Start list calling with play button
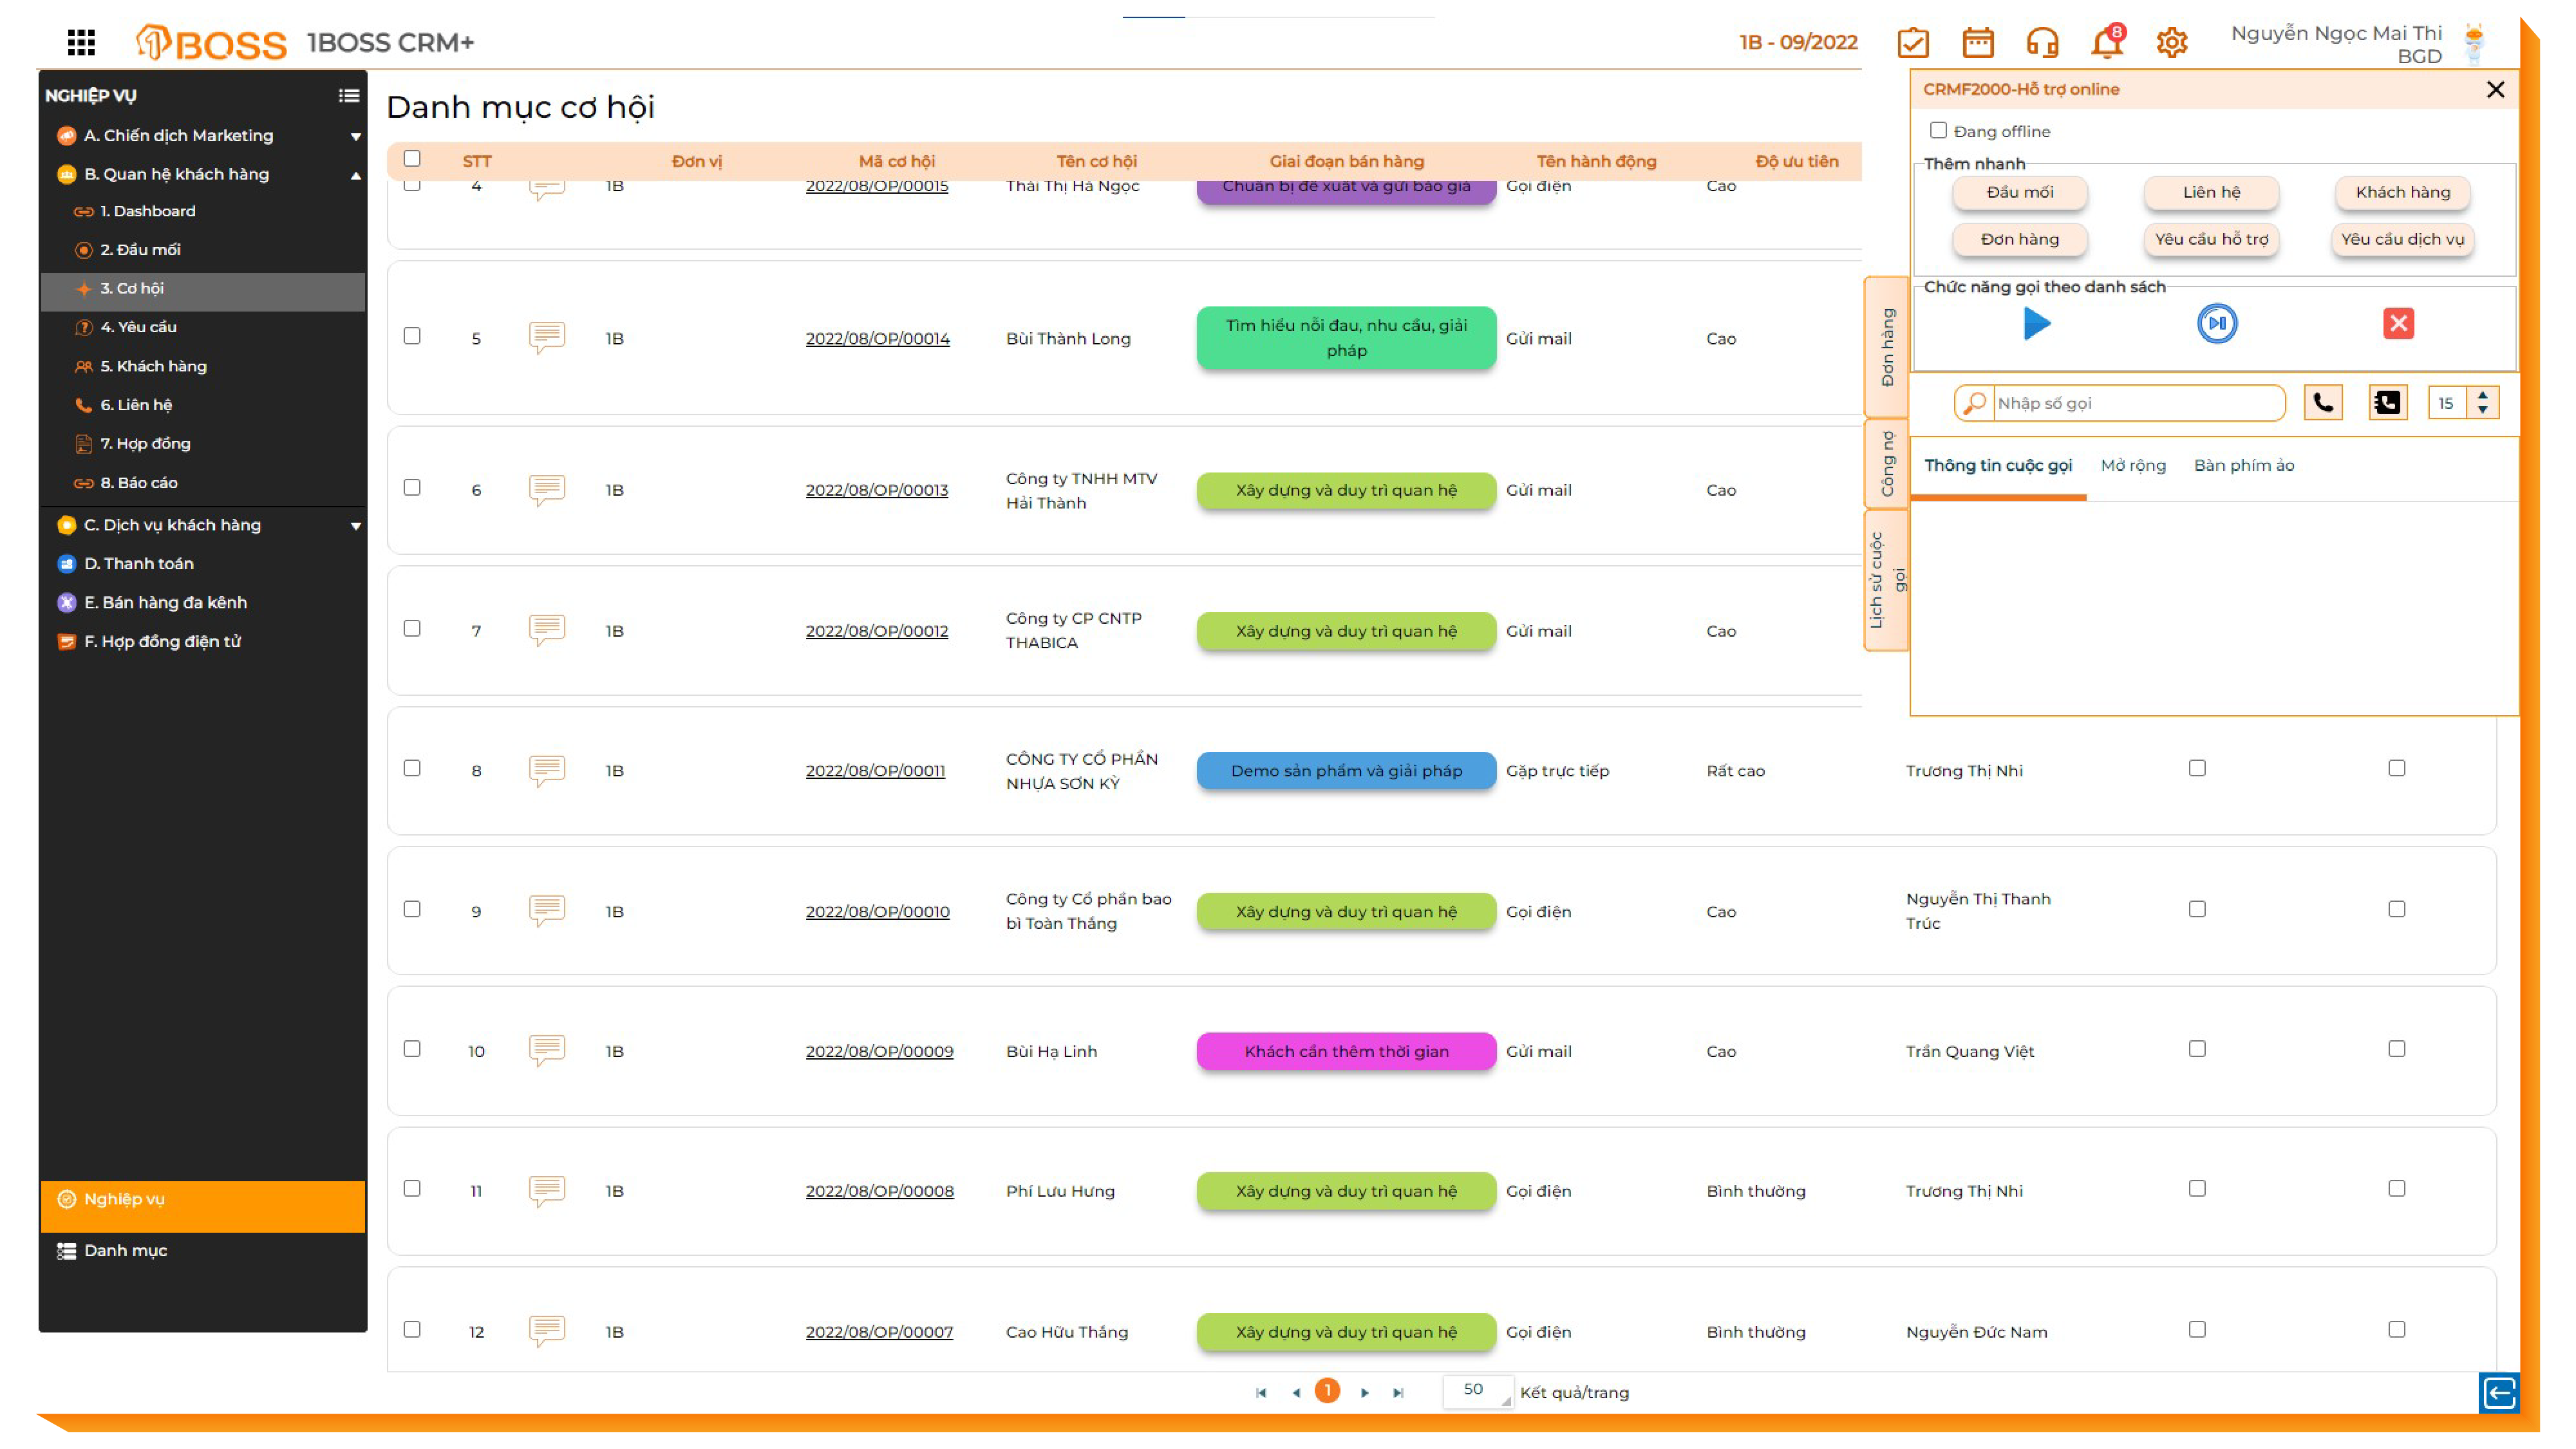The width and height of the screenshot is (2576, 1449). pyautogui.click(x=2036, y=323)
